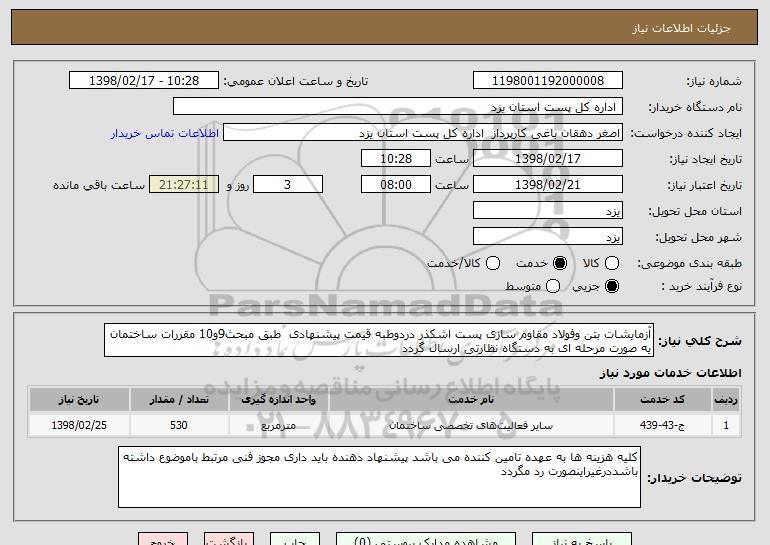
Task: Click creation date field 1398/02/17
Action: pos(548,159)
